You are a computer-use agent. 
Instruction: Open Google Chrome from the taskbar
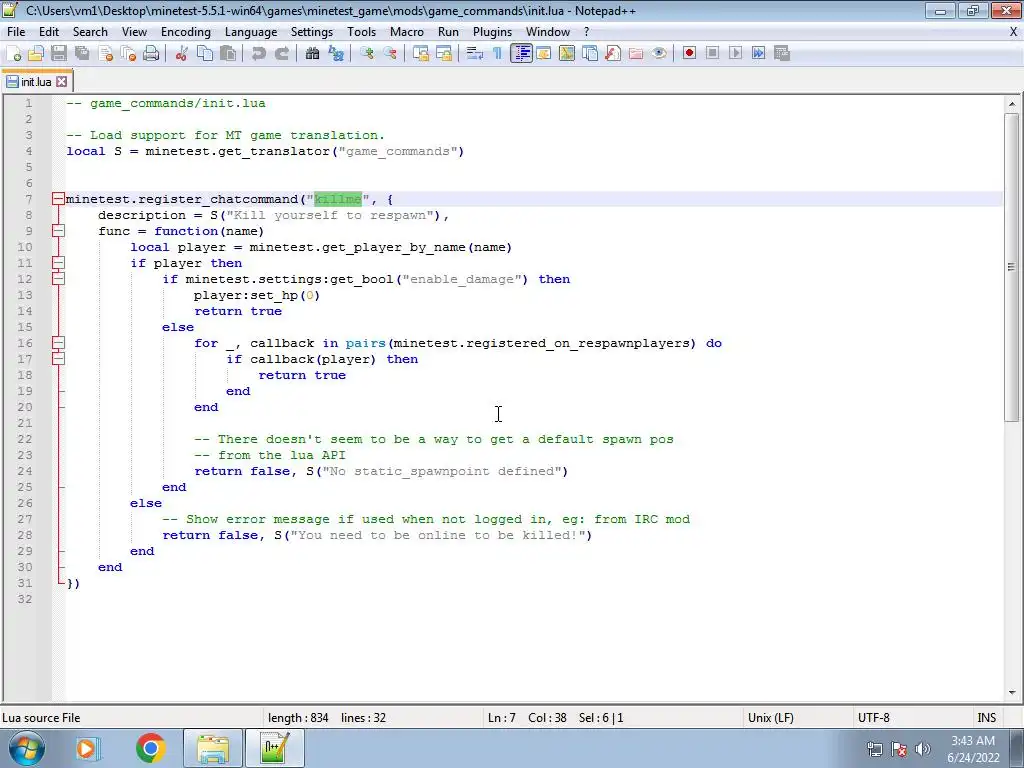tap(151, 748)
